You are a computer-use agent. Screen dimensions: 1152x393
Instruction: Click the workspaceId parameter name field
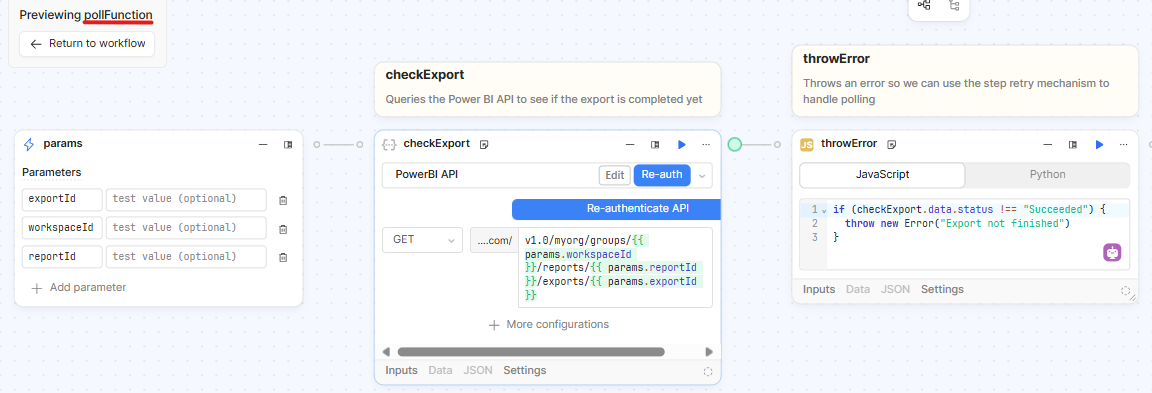click(62, 228)
